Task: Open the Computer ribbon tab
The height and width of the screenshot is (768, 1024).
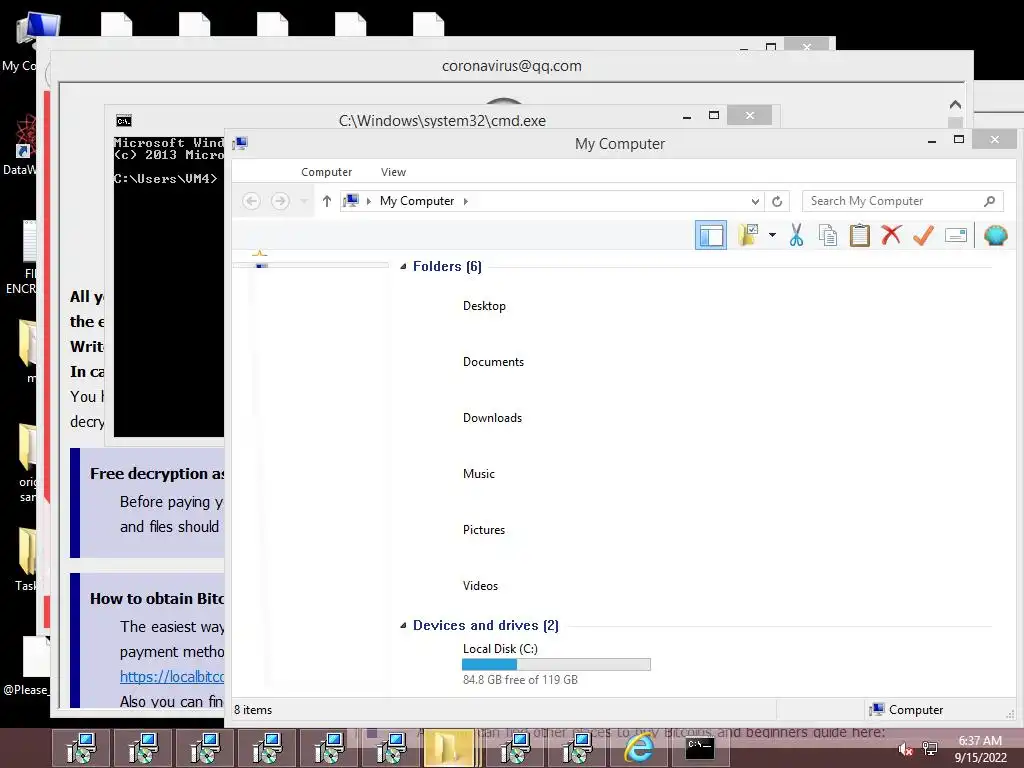Action: point(327,172)
